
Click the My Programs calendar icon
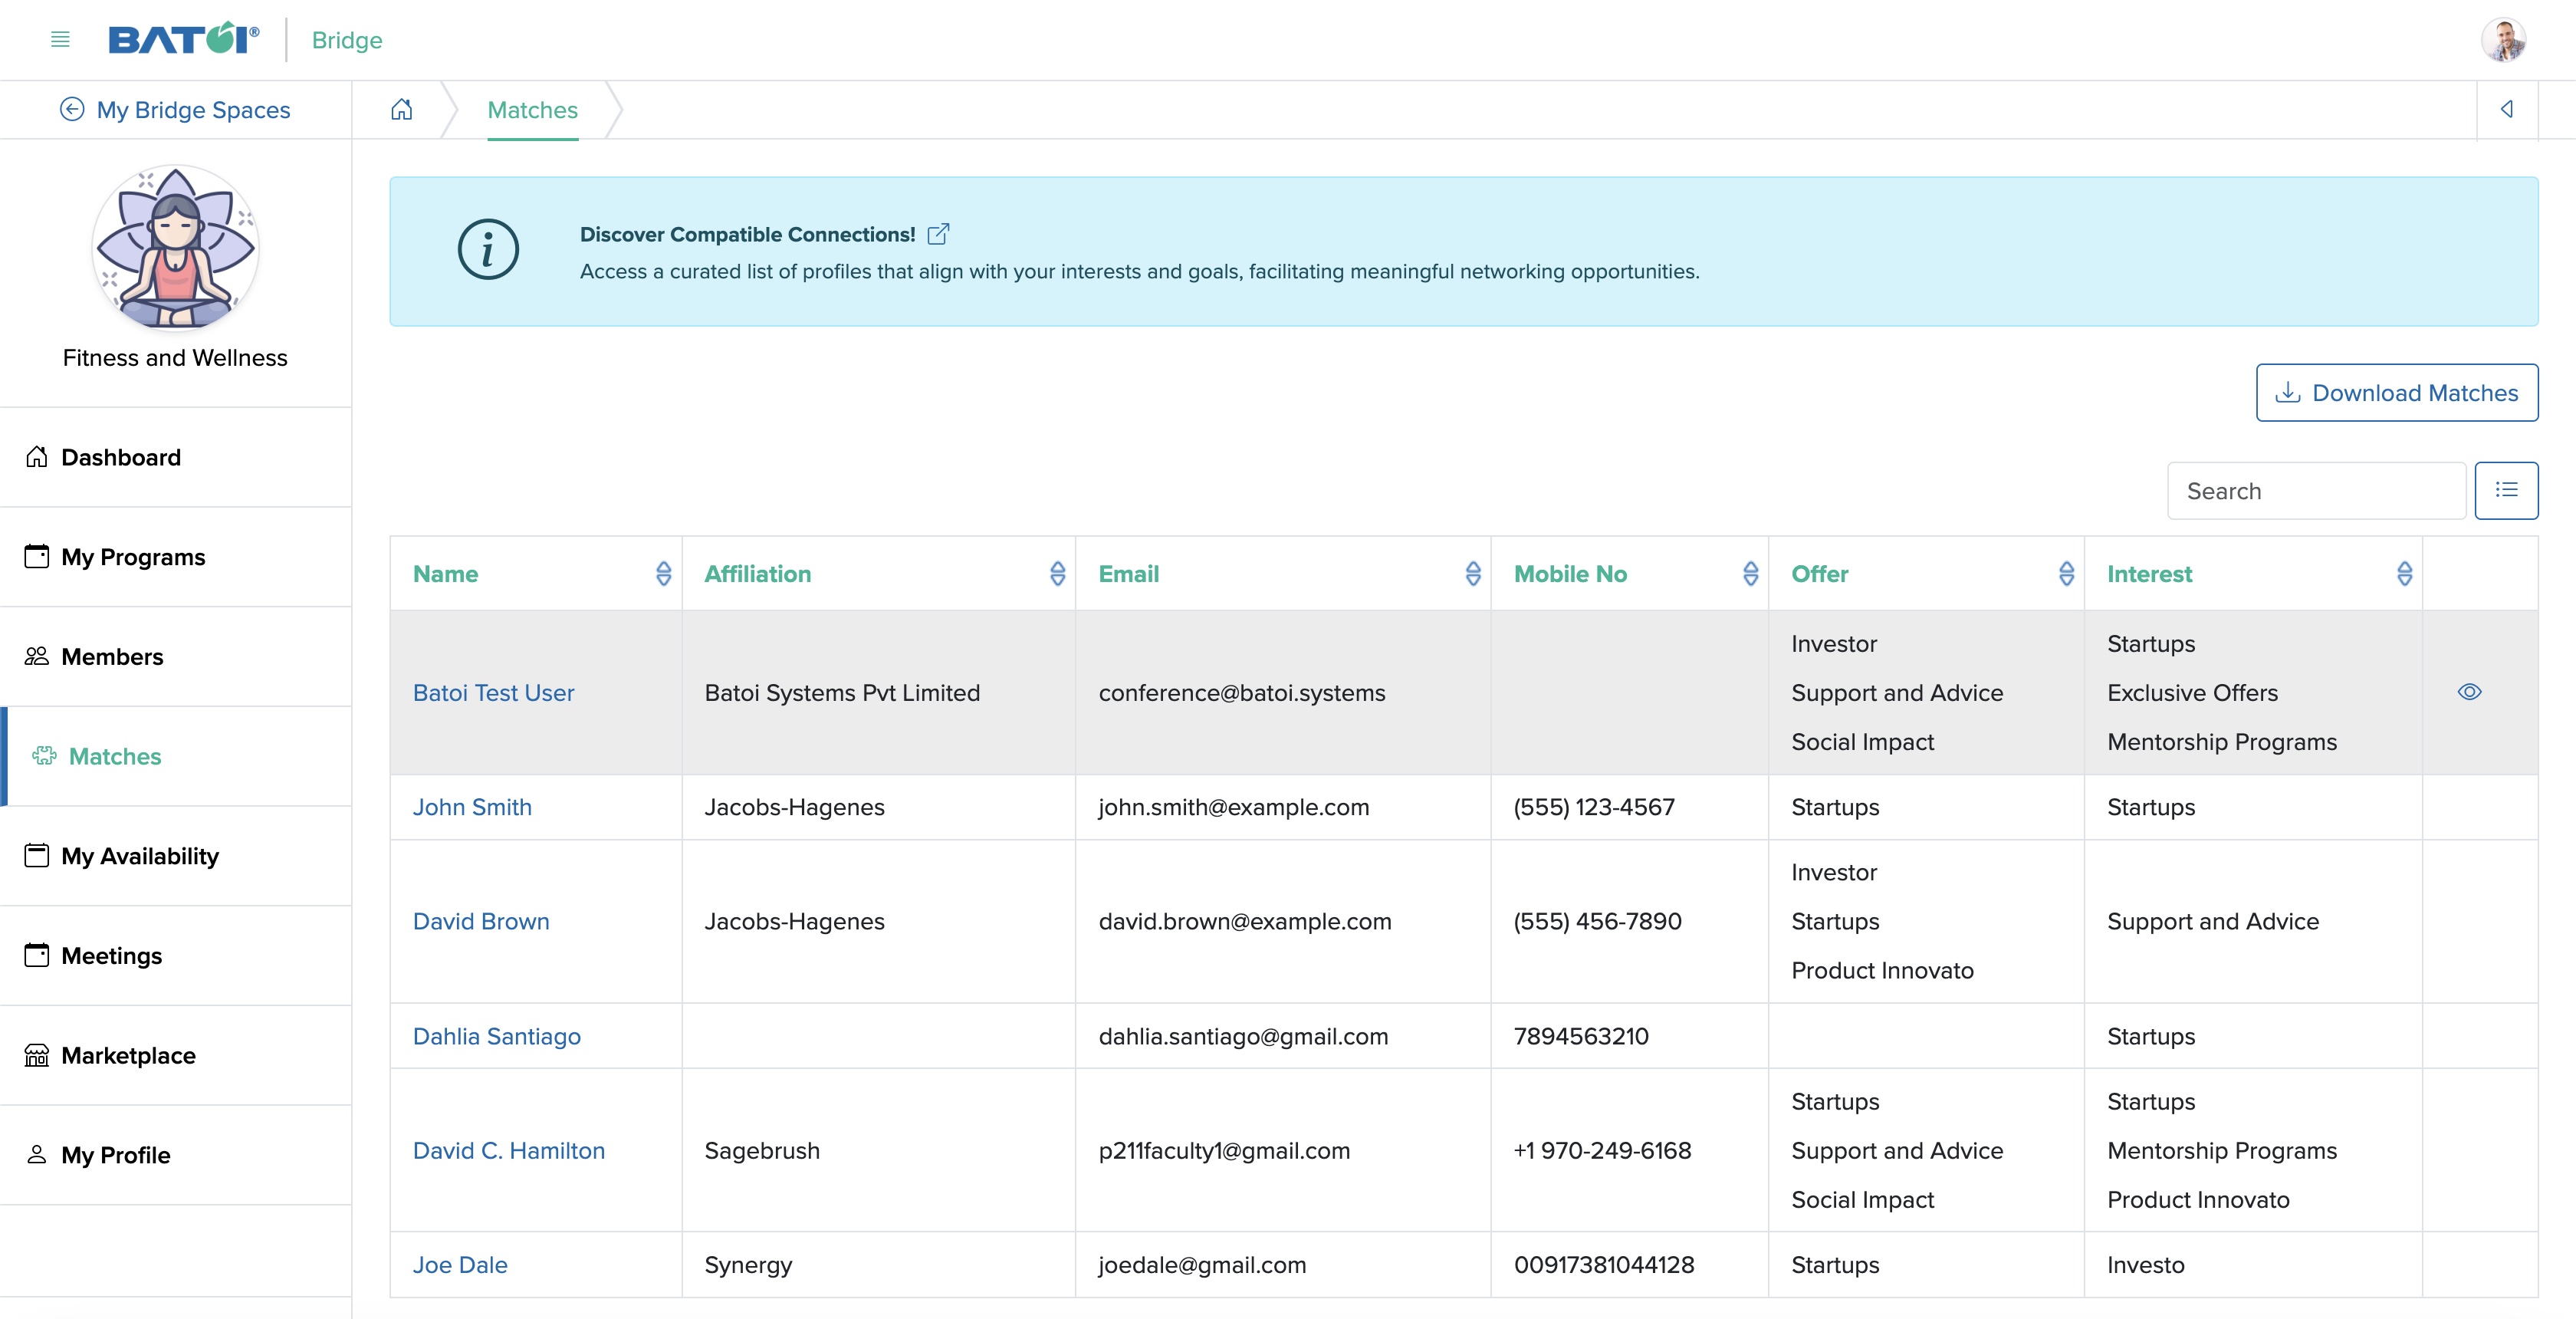click(37, 556)
